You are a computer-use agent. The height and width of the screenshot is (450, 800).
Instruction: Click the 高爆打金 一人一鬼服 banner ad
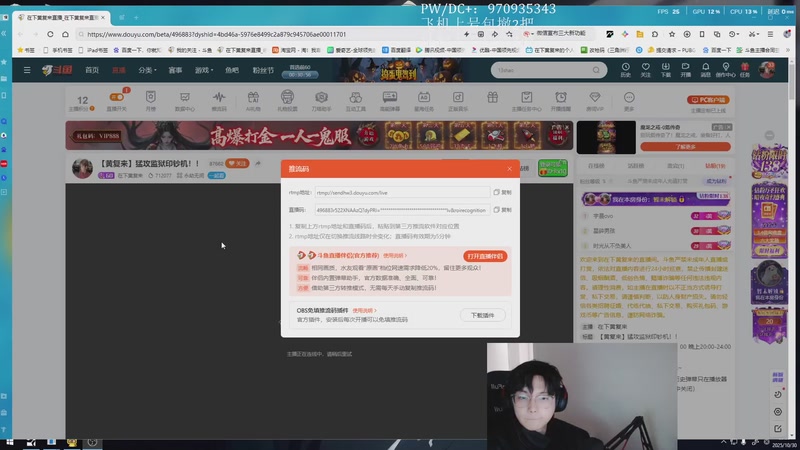(x=319, y=135)
